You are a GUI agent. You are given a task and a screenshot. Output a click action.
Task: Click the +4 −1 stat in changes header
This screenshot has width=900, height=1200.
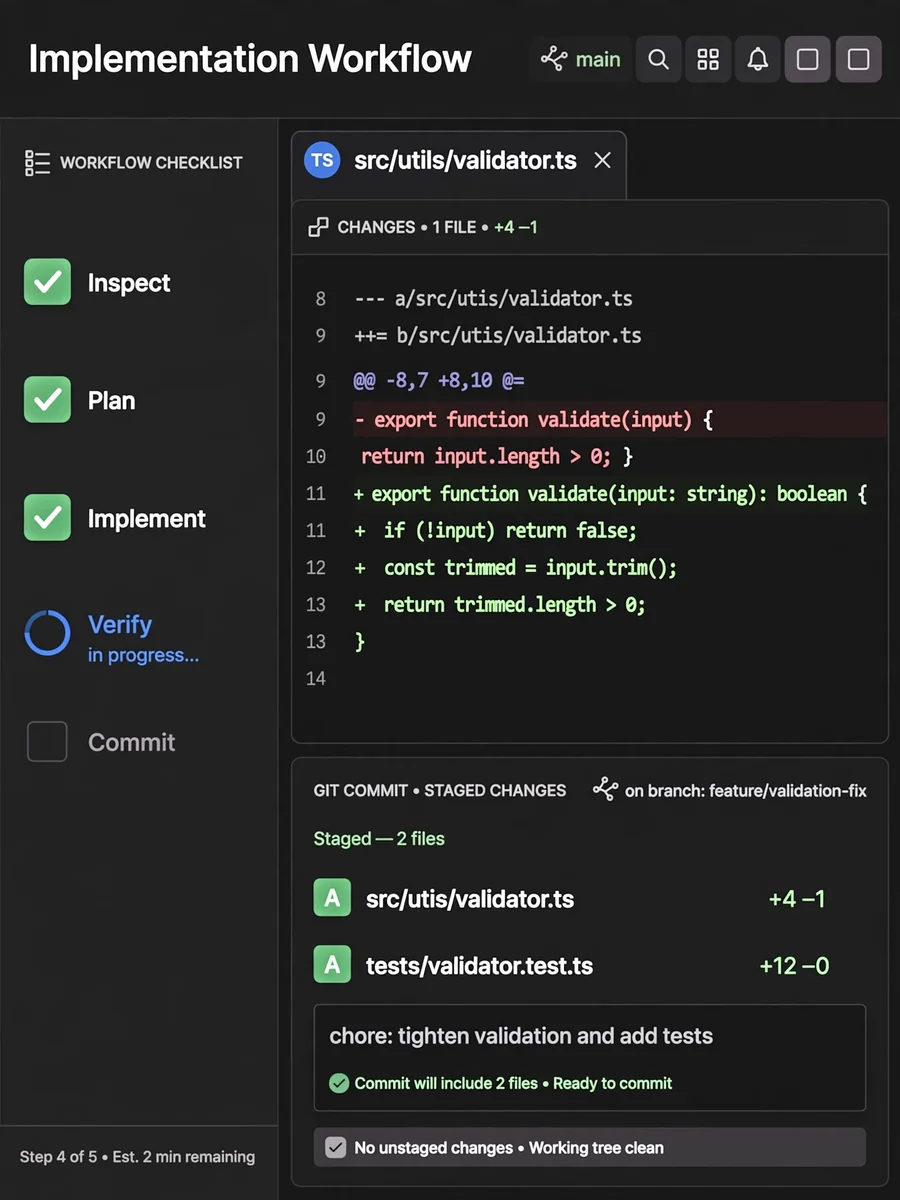point(516,227)
